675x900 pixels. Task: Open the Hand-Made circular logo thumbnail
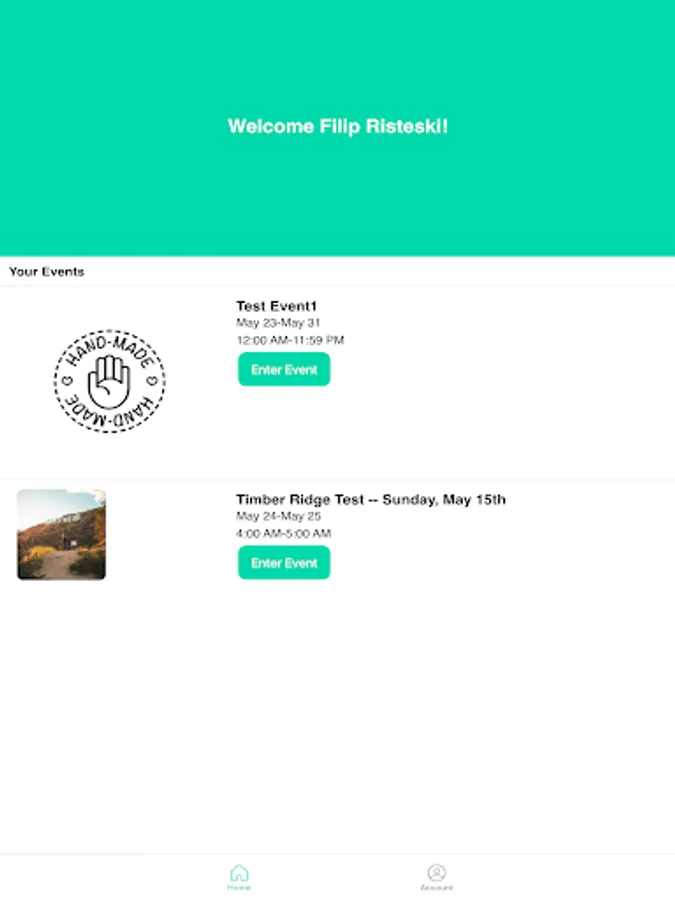(x=109, y=381)
